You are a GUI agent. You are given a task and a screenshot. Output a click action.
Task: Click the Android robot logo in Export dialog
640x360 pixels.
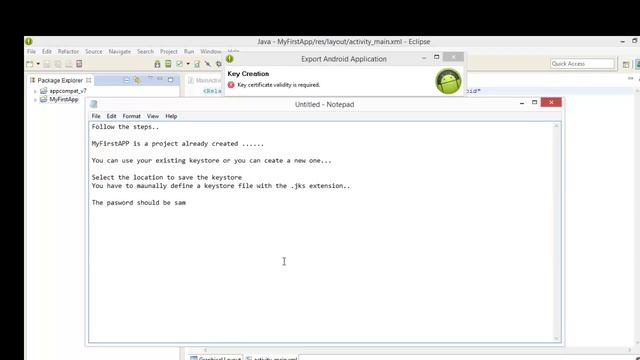(448, 81)
